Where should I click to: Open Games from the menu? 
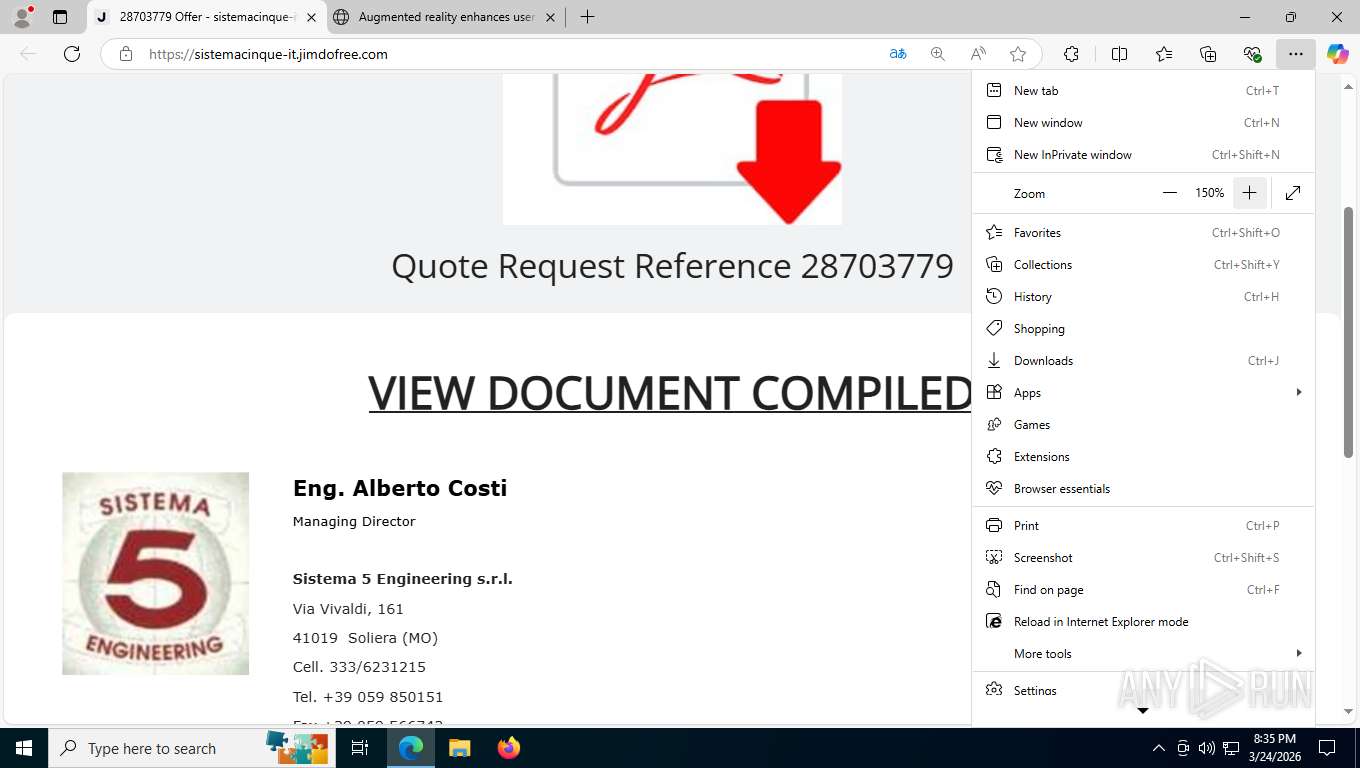[x=1143, y=424]
